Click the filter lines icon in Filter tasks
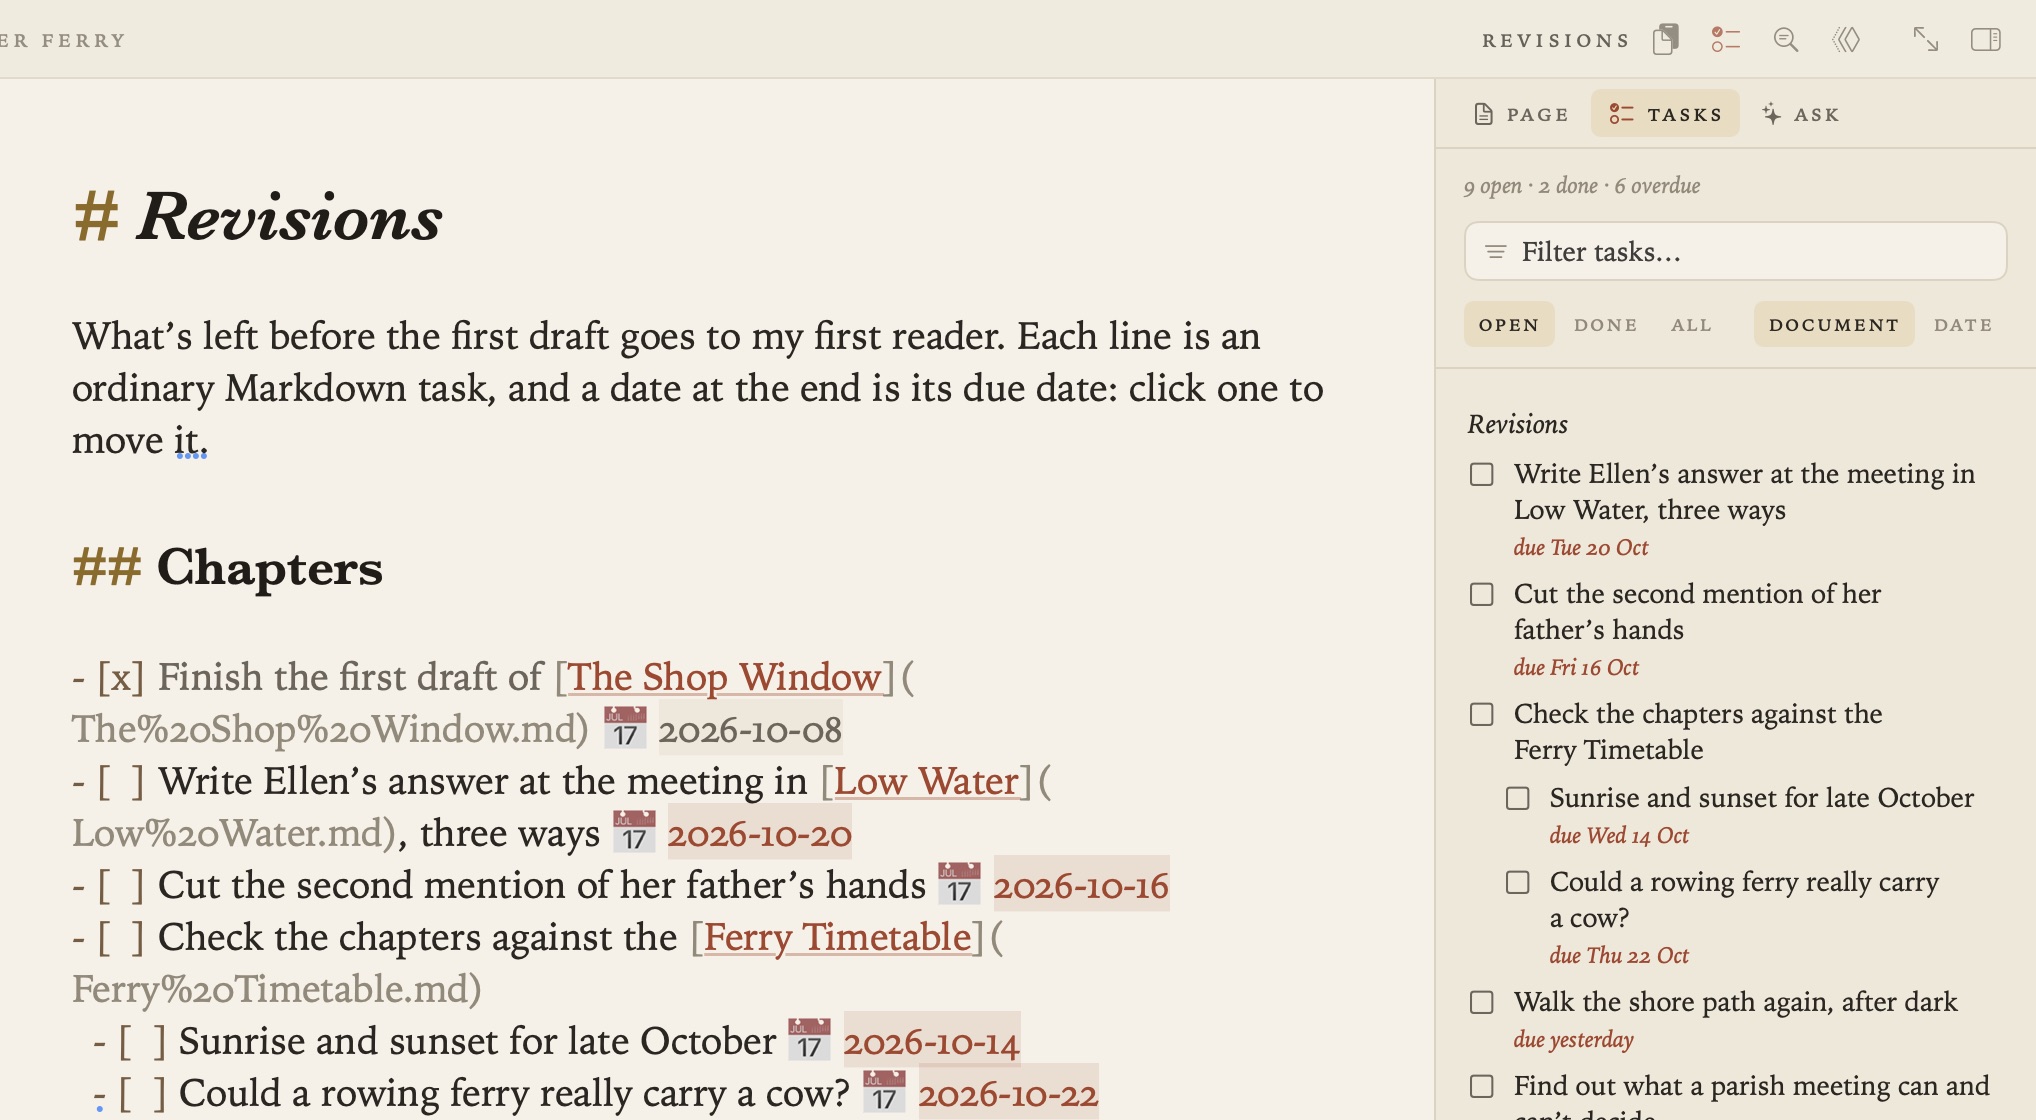This screenshot has width=2036, height=1120. tap(1496, 252)
